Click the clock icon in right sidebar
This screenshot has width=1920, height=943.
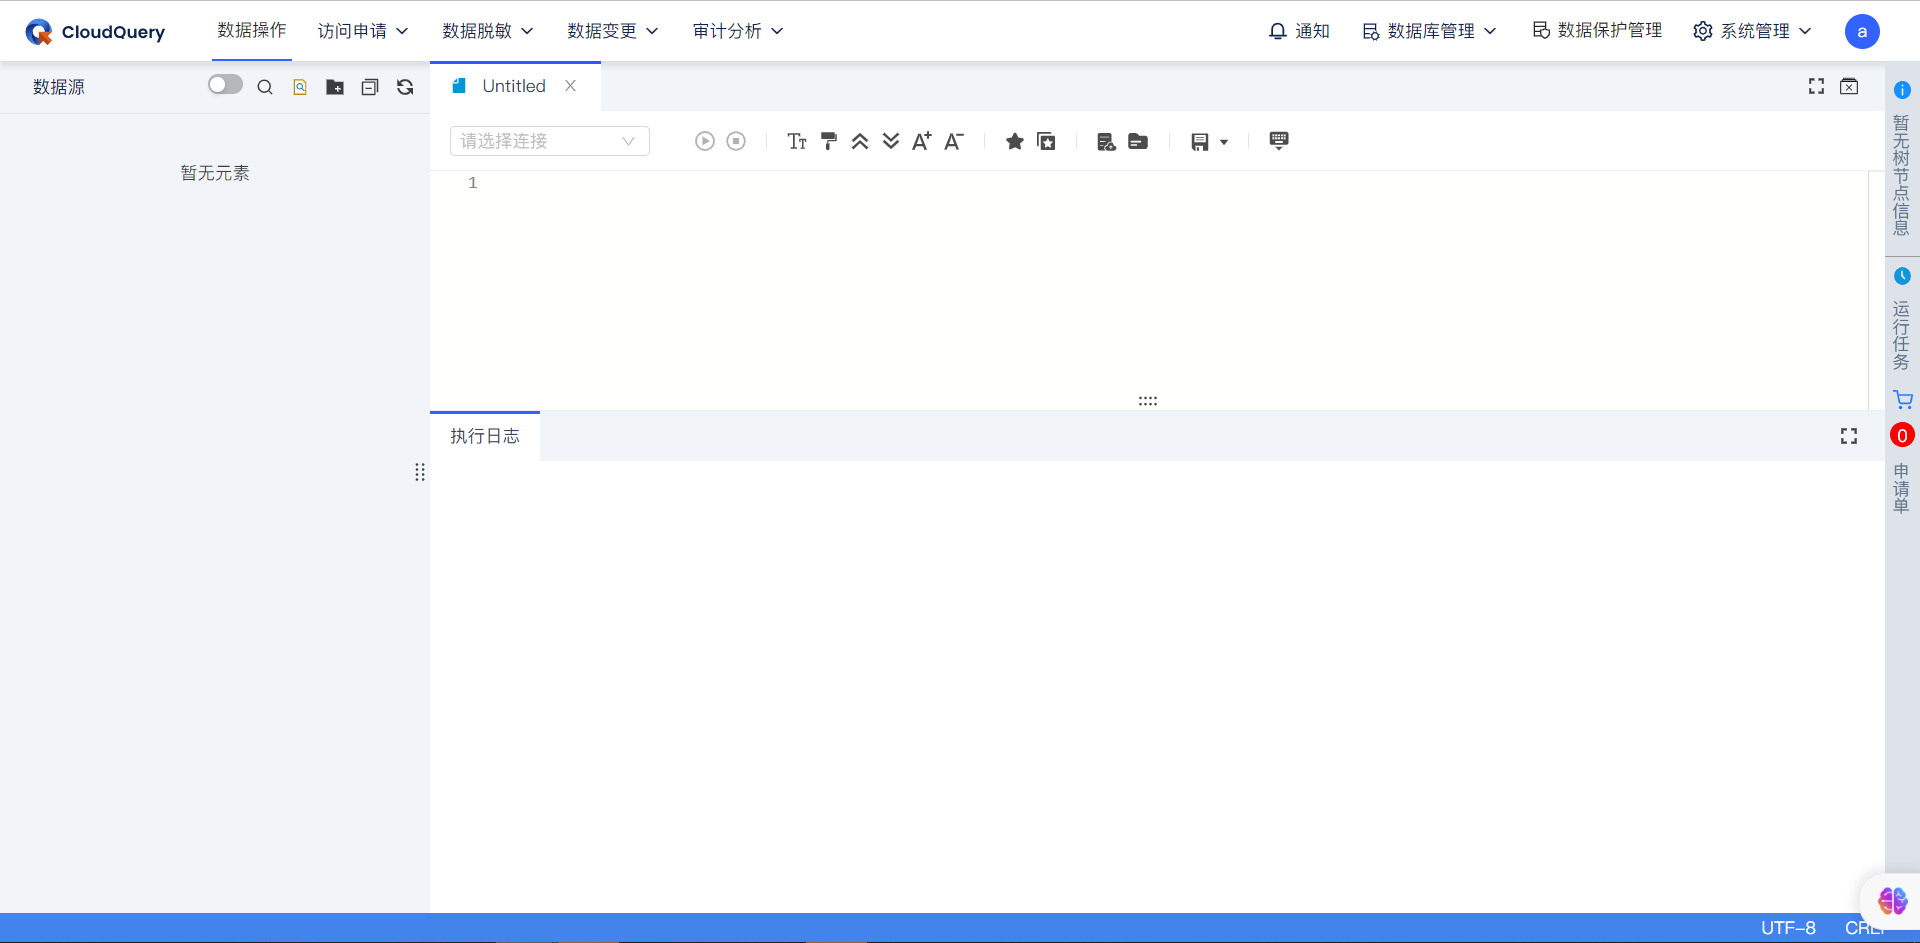pos(1902,276)
